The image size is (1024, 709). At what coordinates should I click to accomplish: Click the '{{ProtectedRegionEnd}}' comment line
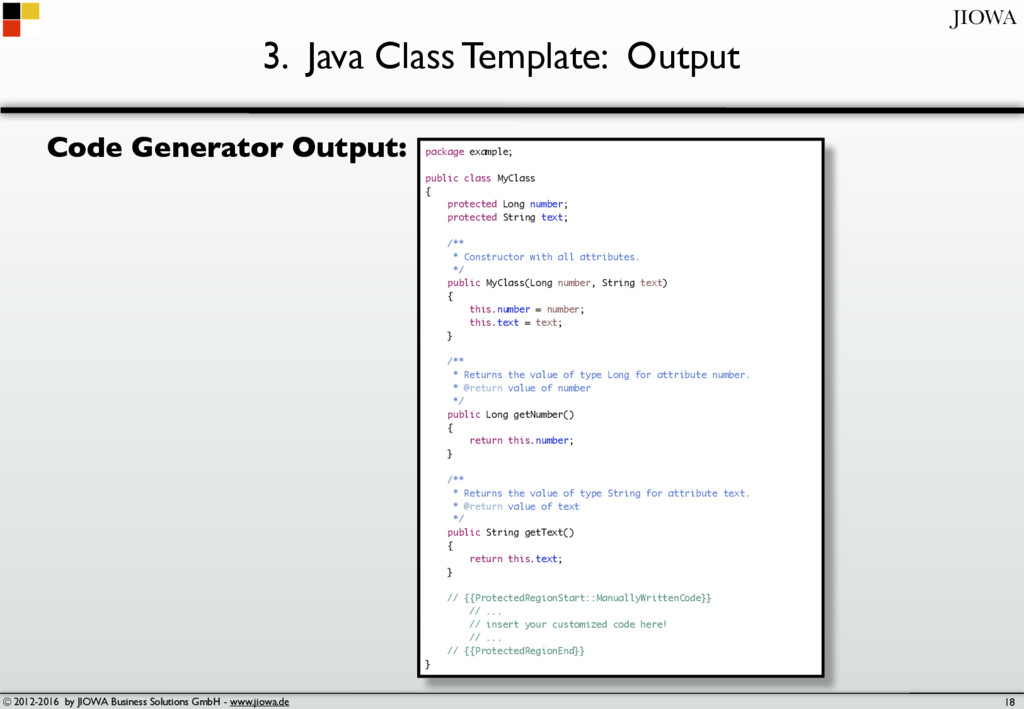pos(516,651)
